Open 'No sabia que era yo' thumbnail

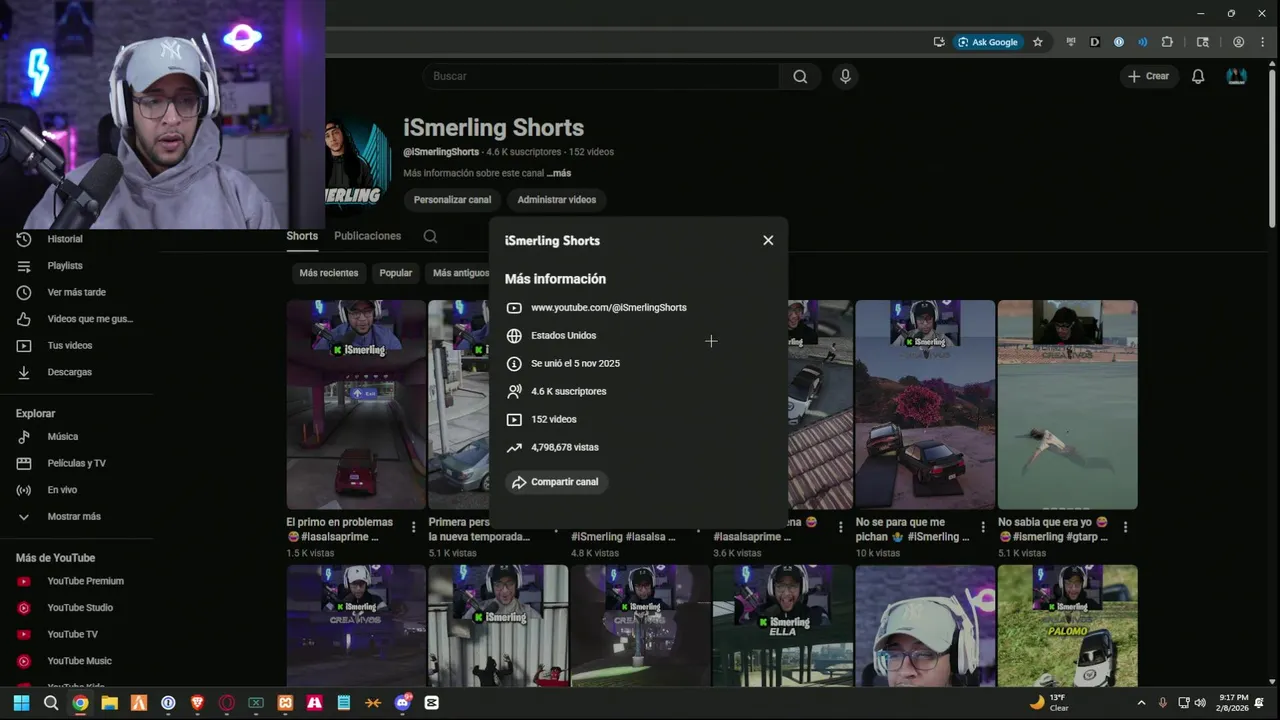[1067, 404]
